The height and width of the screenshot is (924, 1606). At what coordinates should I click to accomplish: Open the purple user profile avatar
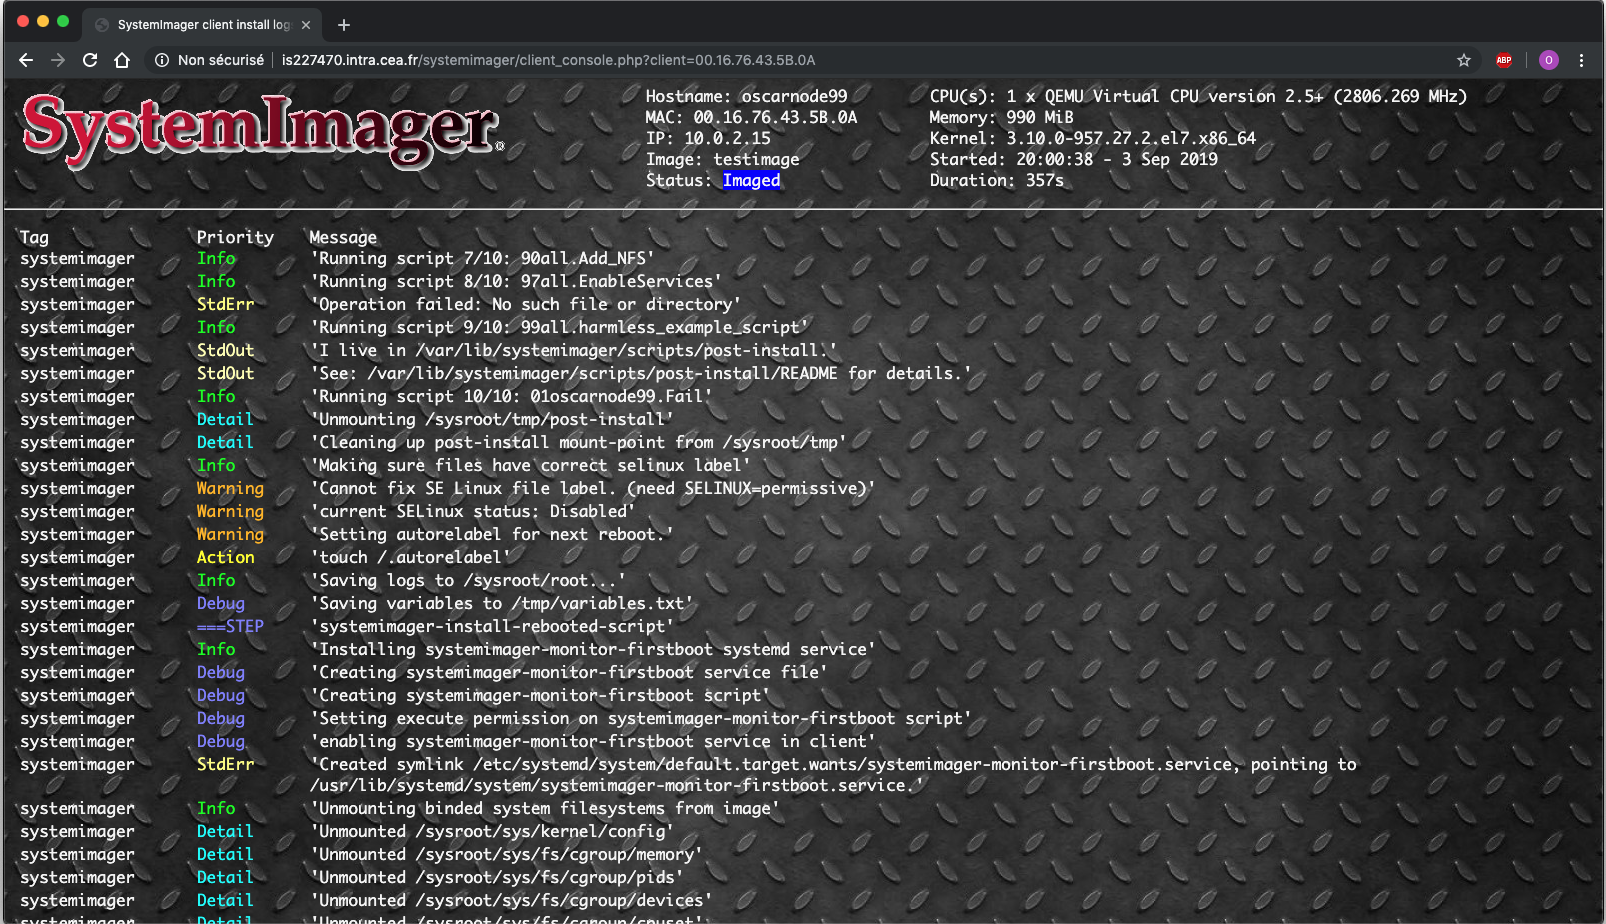pos(1549,60)
